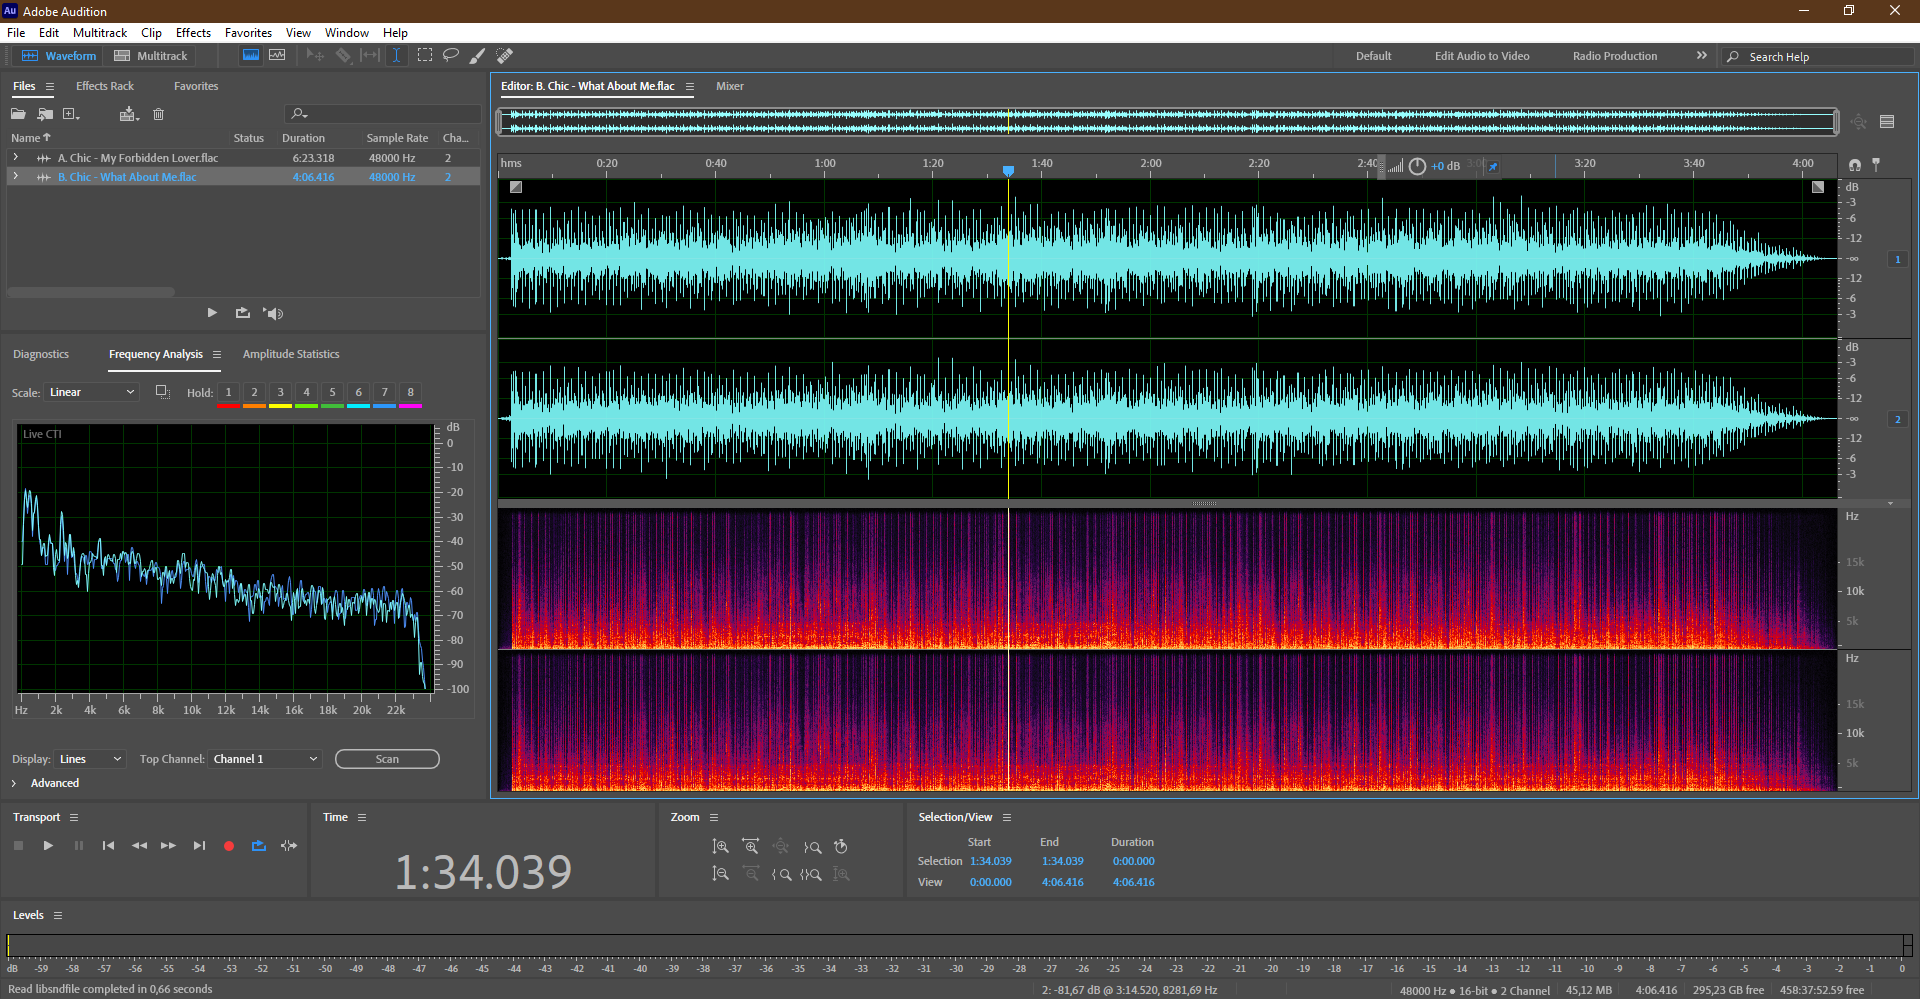Click the Files panel Loop Playback icon
The width and height of the screenshot is (1920, 999).
(x=242, y=313)
